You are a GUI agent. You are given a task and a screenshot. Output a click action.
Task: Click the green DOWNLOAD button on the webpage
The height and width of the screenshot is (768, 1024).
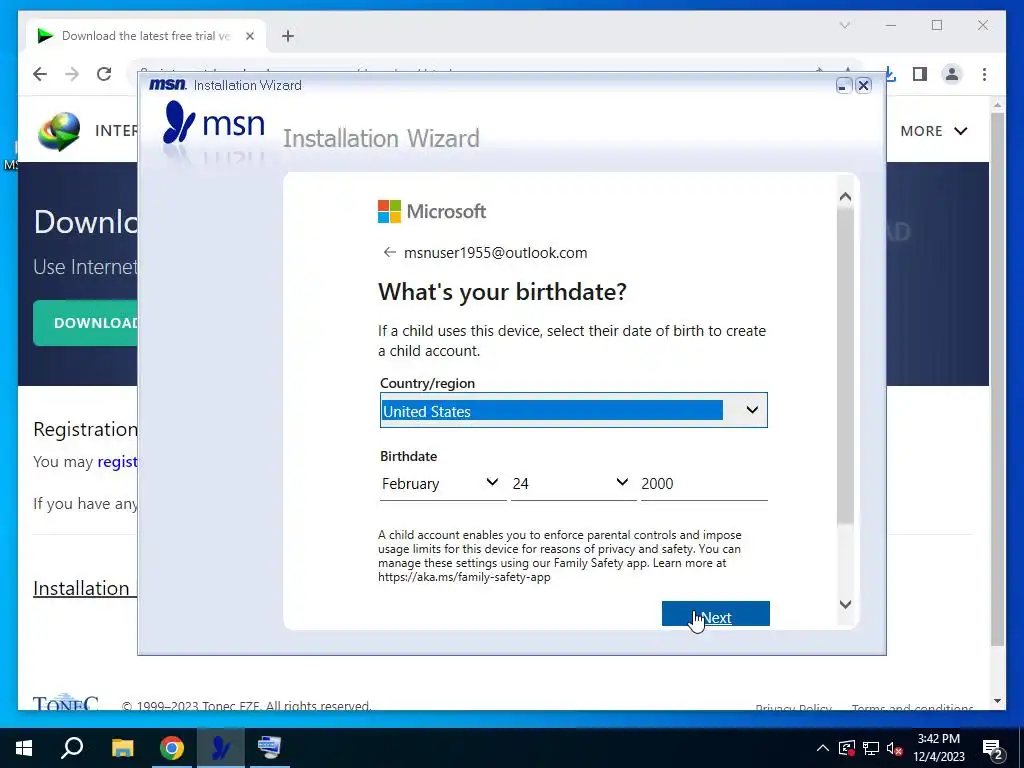point(86,323)
